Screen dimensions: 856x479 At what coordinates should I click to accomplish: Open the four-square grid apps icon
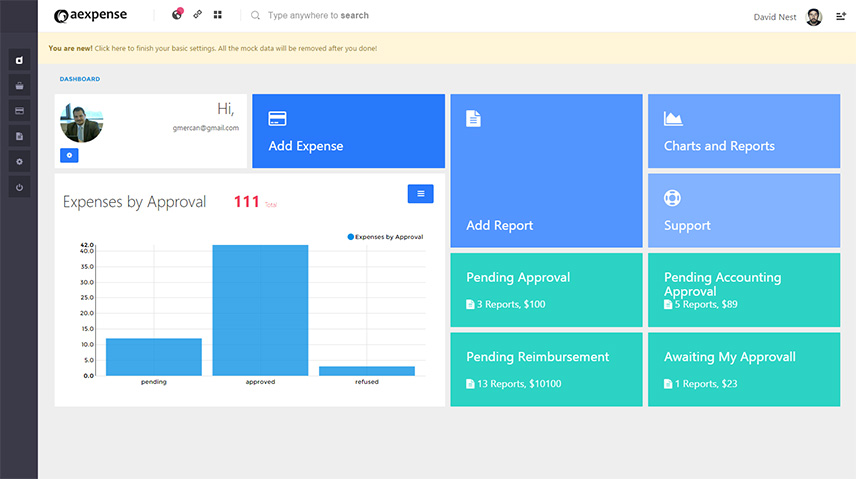pyautogui.click(x=218, y=16)
